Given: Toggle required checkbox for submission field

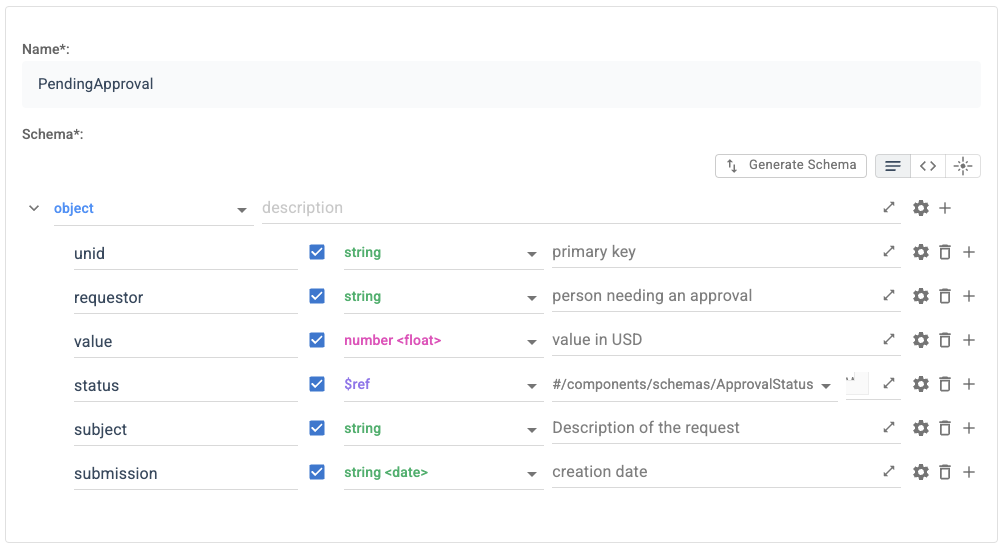Looking at the screenshot, I should click(317, 472).
